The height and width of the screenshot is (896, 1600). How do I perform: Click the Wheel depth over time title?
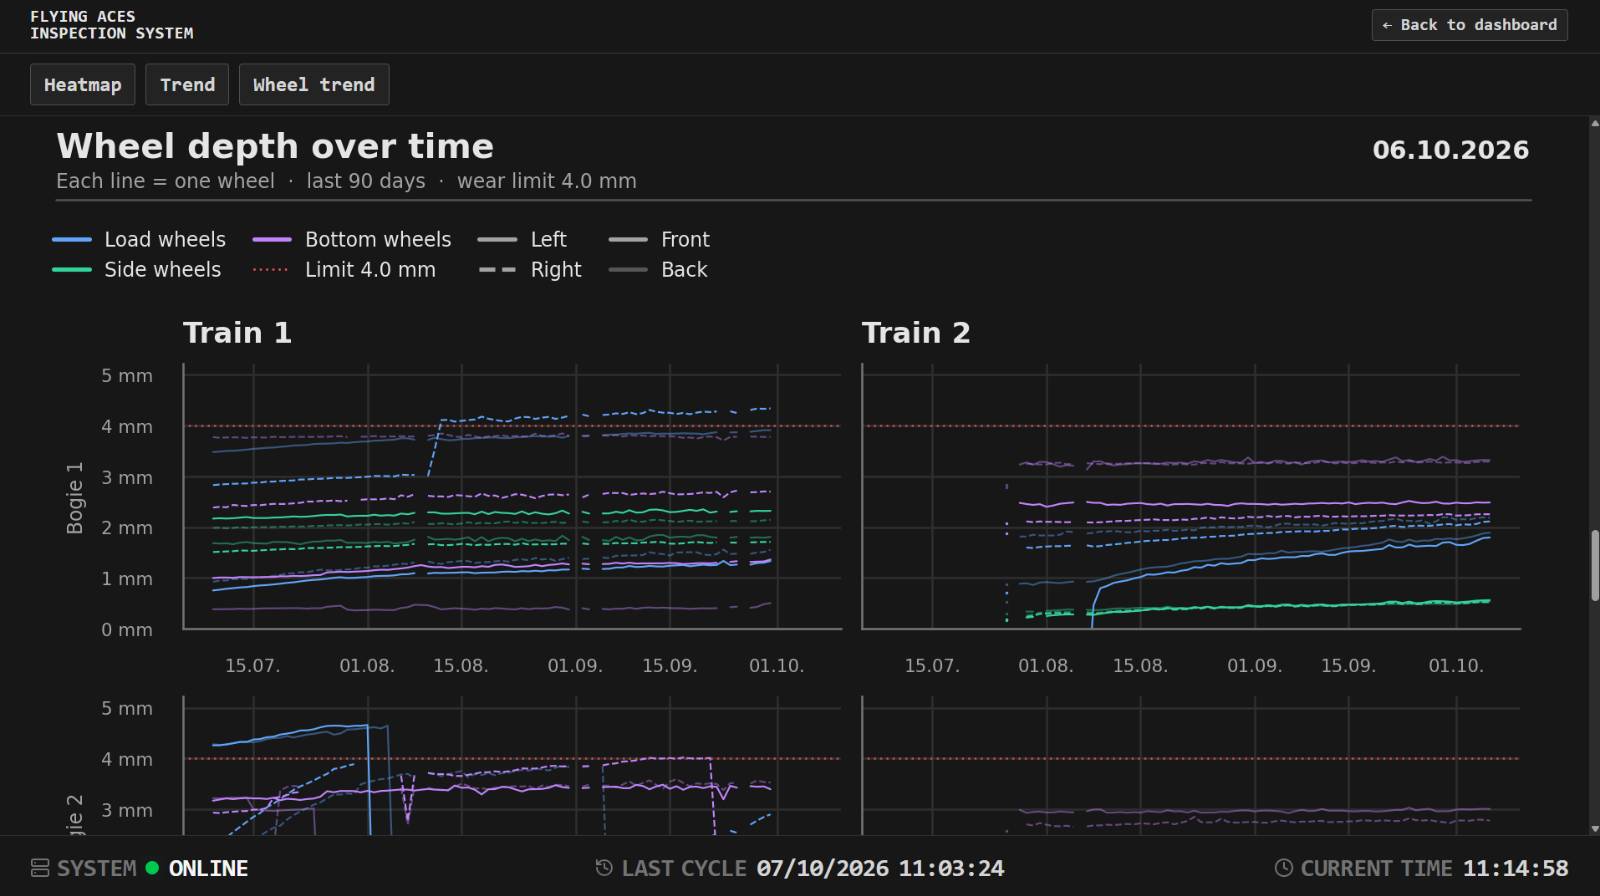pos(275,147)
